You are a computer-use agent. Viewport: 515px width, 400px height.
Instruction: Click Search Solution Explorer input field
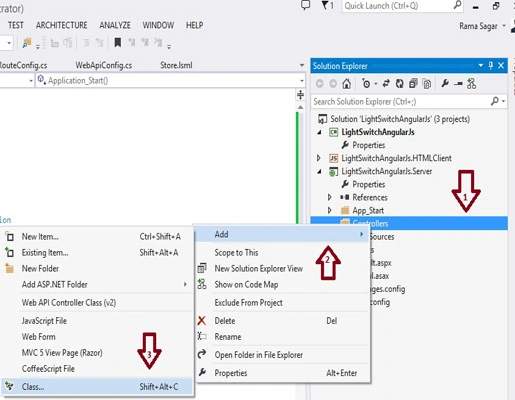click(x=400, y=102)
